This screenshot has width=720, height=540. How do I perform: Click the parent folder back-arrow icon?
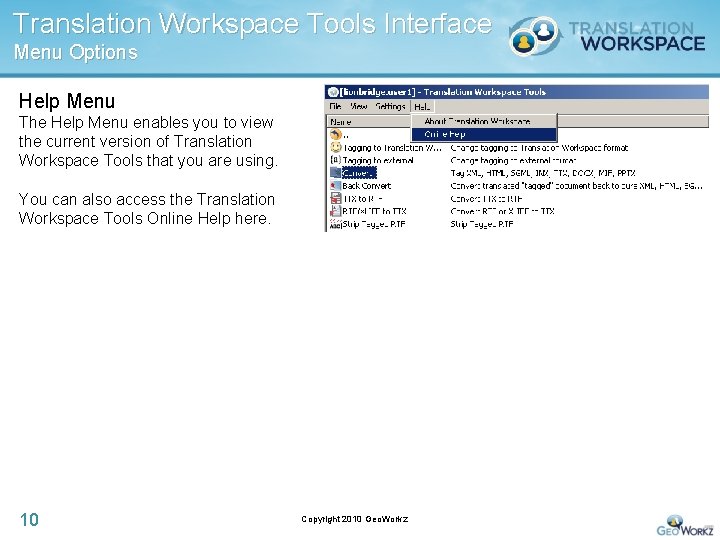click(336, 135)
